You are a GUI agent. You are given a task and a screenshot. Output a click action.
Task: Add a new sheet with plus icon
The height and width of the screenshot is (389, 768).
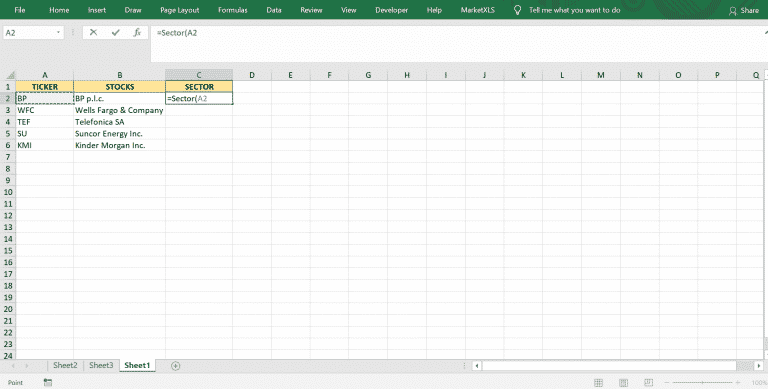(x=175, y=365)
